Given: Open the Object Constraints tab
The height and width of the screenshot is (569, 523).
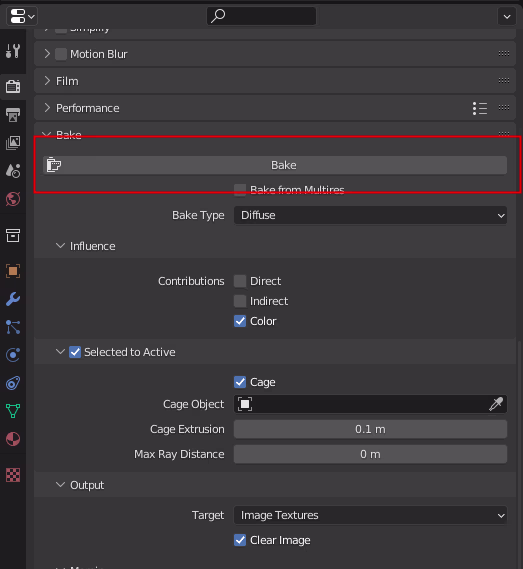Looking at the screenshot, I should coord(13,383).
